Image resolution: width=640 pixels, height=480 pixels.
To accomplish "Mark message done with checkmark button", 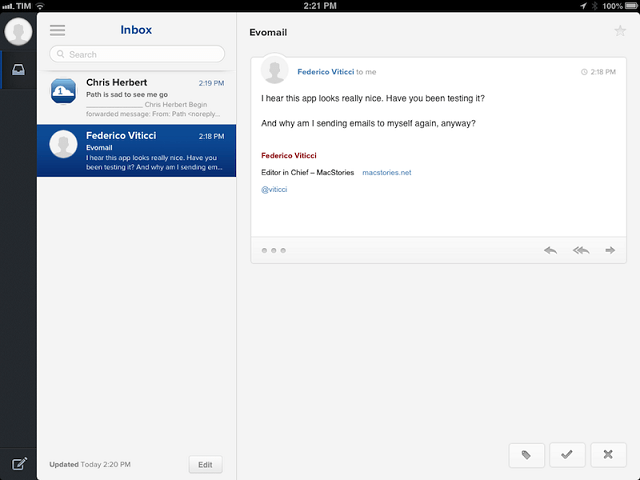I will tap(567, 455).
